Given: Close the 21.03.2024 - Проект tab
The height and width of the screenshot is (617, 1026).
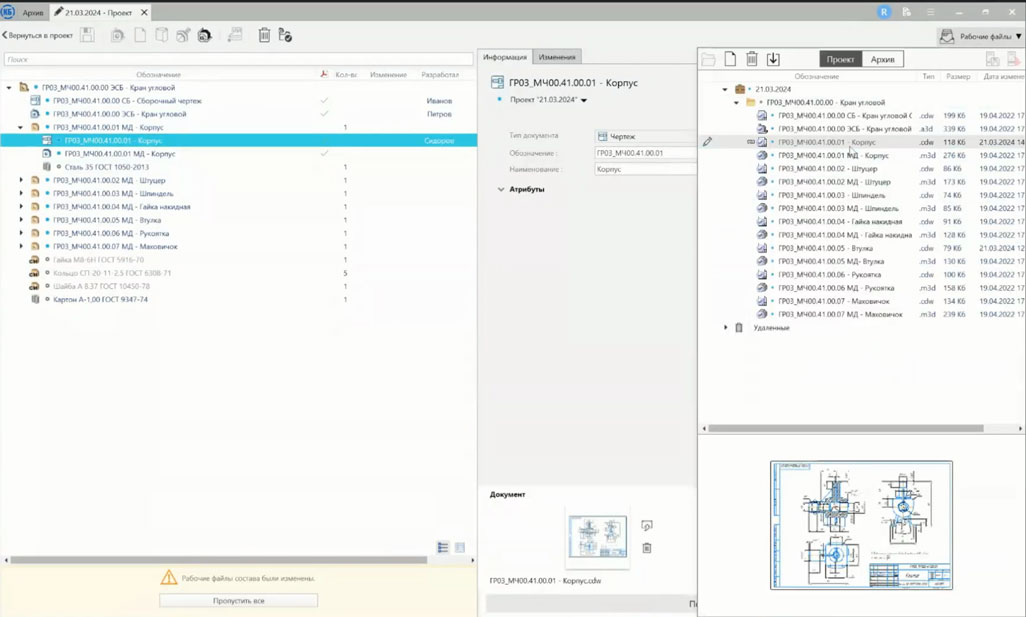Looking at the screenshot, I should pos(145,12).
